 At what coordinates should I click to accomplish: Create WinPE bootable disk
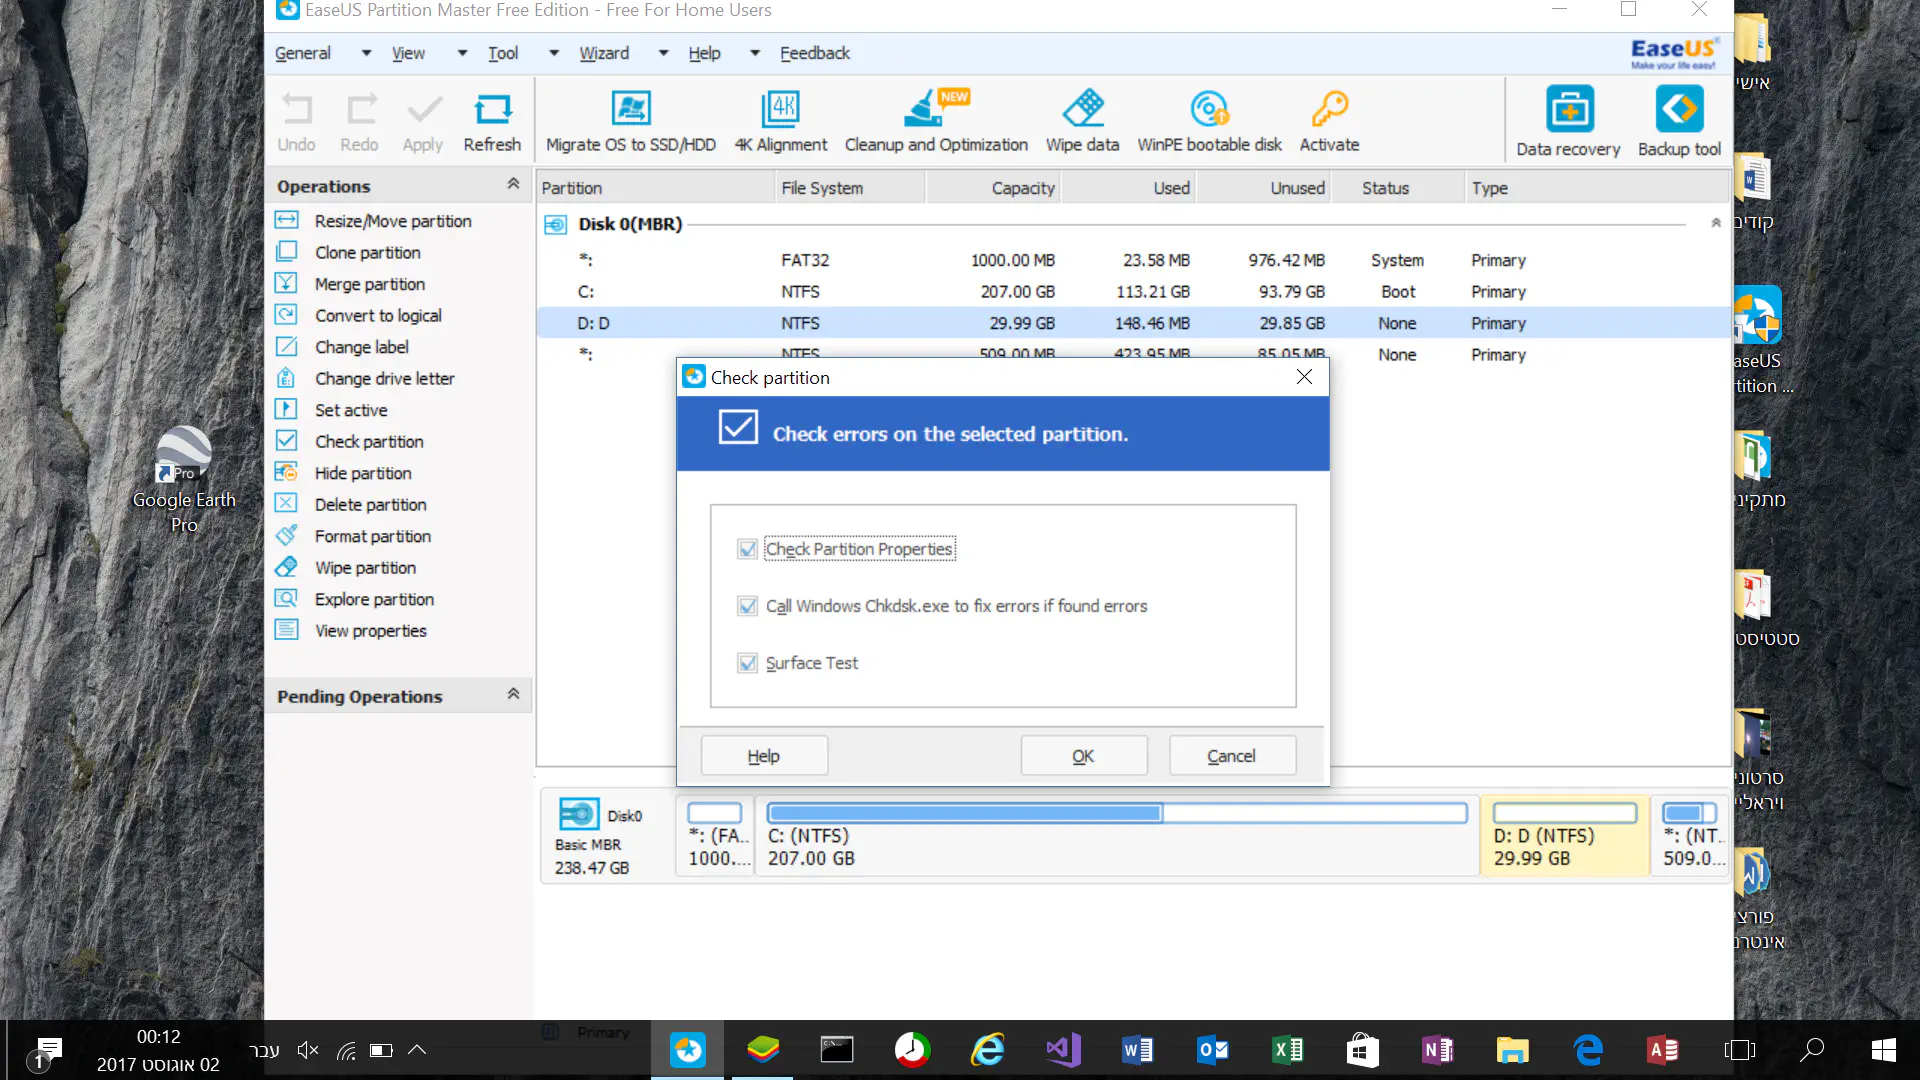[1209, 110]
